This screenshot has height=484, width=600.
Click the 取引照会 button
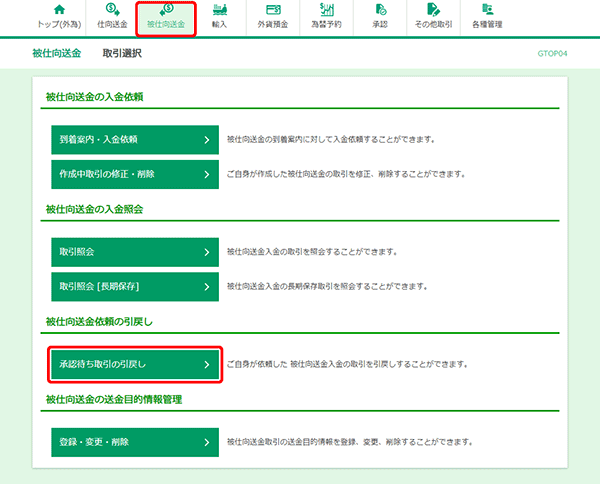coord(135,252)
